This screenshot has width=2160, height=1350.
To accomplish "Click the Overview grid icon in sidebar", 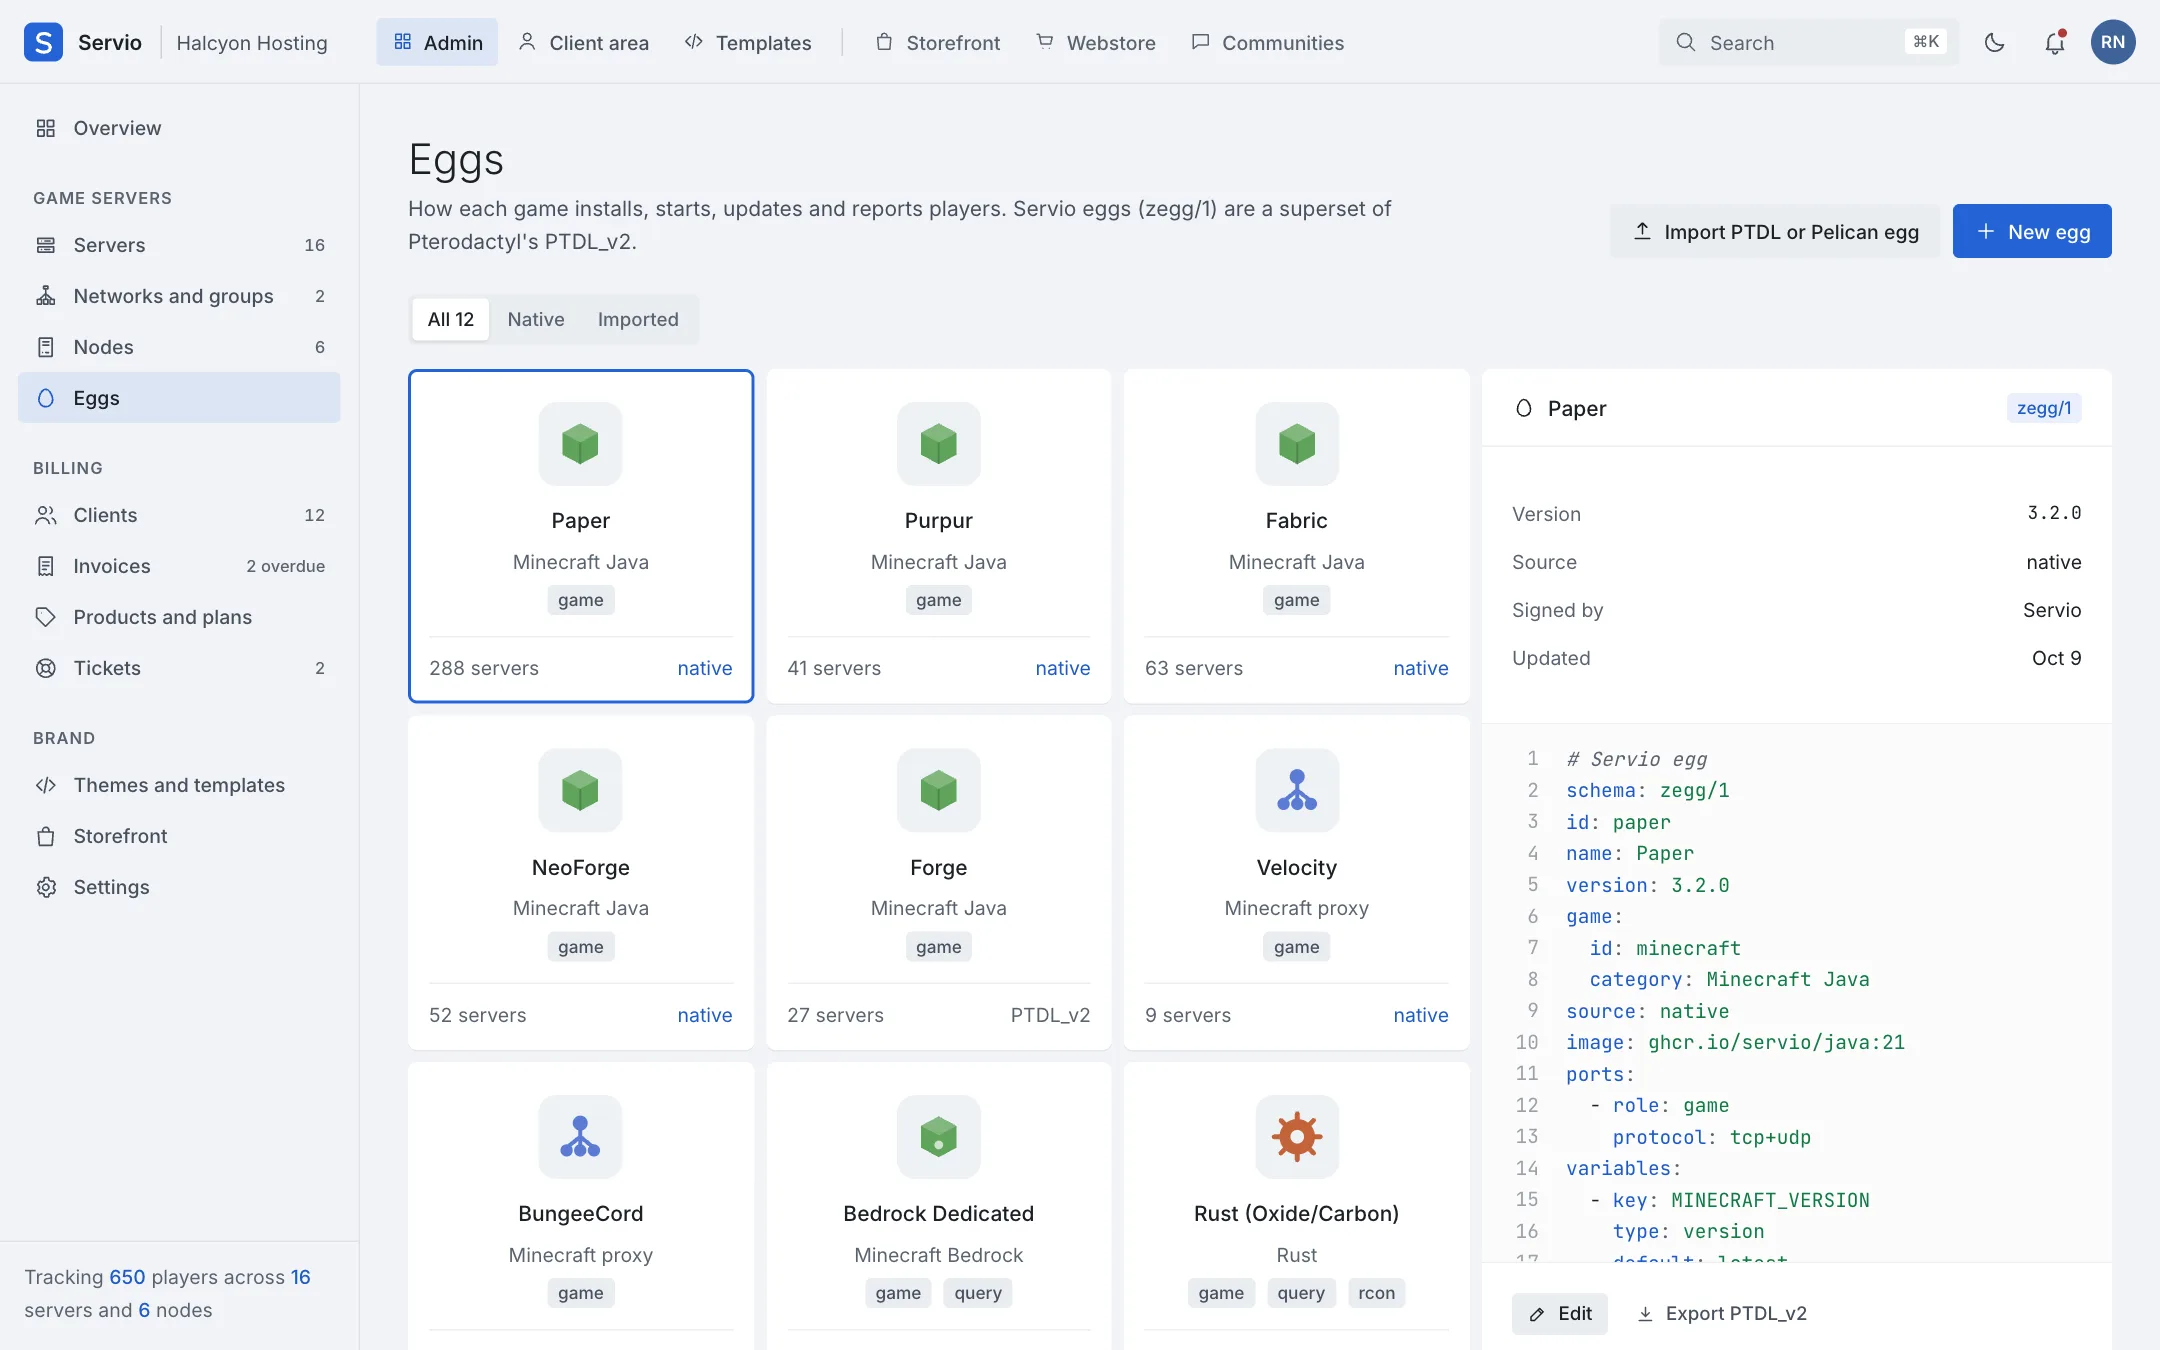I will pyautogui.click(x=46, y=128).
